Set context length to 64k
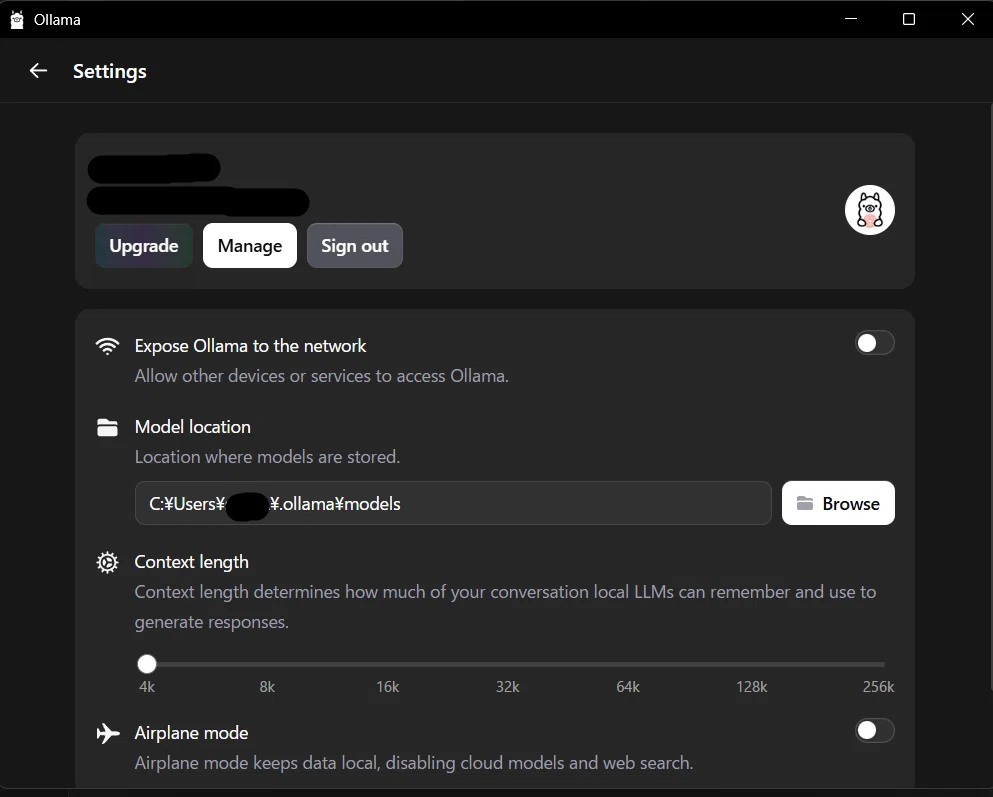993x797 pixels. pyautogui.click(x=628, y=687)
